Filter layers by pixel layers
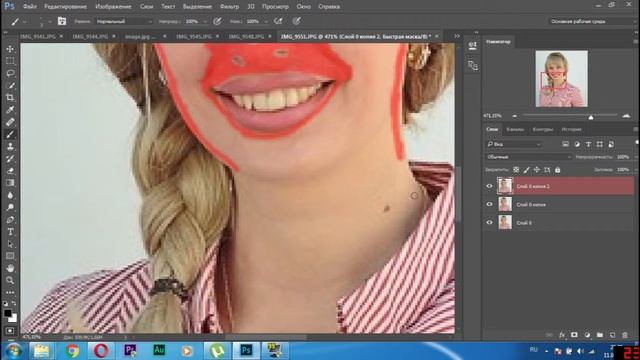This screenshot has height=360, width=640. 566,144
